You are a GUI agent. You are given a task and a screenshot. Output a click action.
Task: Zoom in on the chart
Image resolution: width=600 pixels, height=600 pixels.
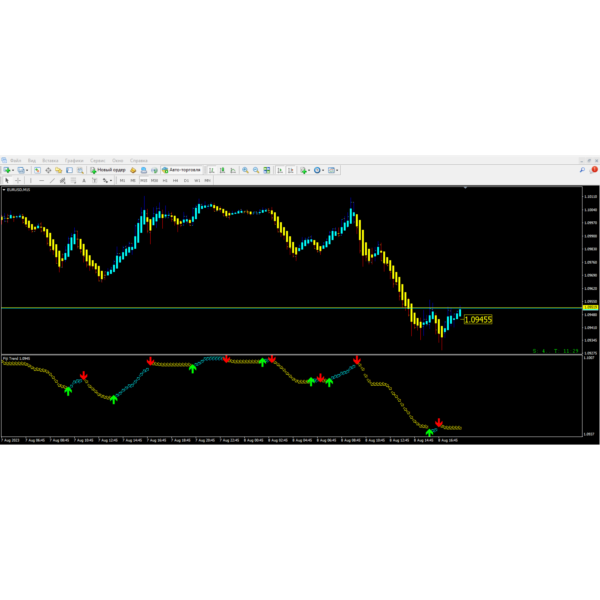[x=245, y=170]
